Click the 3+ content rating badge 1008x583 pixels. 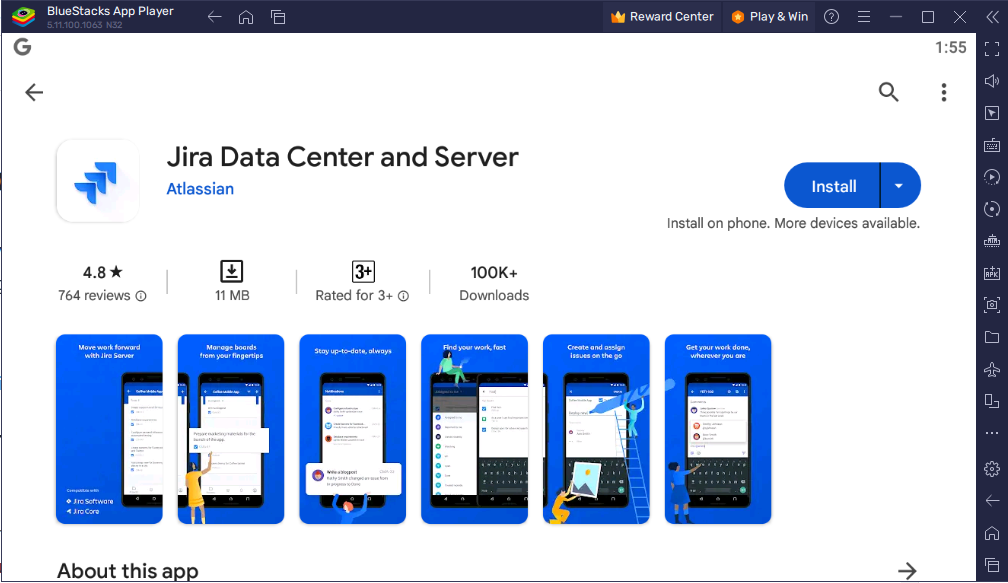click(363, 271)
